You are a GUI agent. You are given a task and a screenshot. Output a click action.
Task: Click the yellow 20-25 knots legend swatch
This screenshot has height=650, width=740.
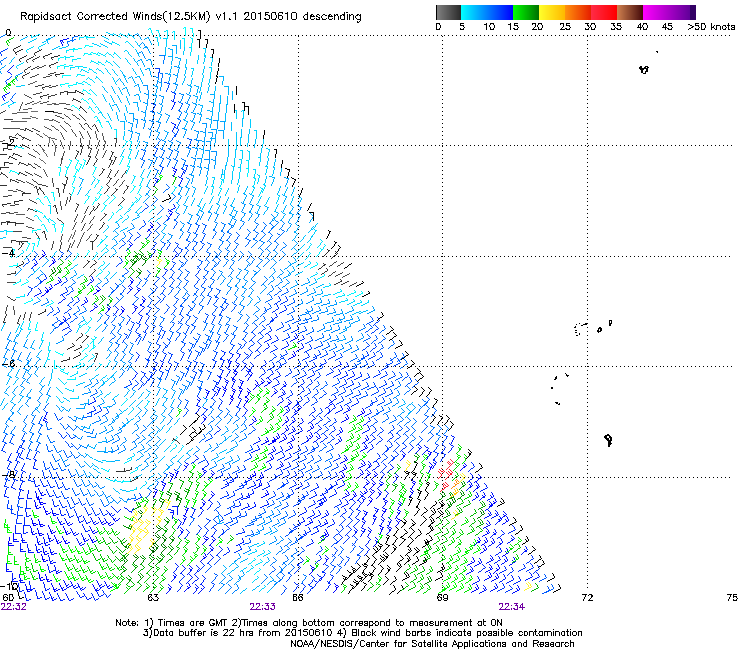pos(552,12)
